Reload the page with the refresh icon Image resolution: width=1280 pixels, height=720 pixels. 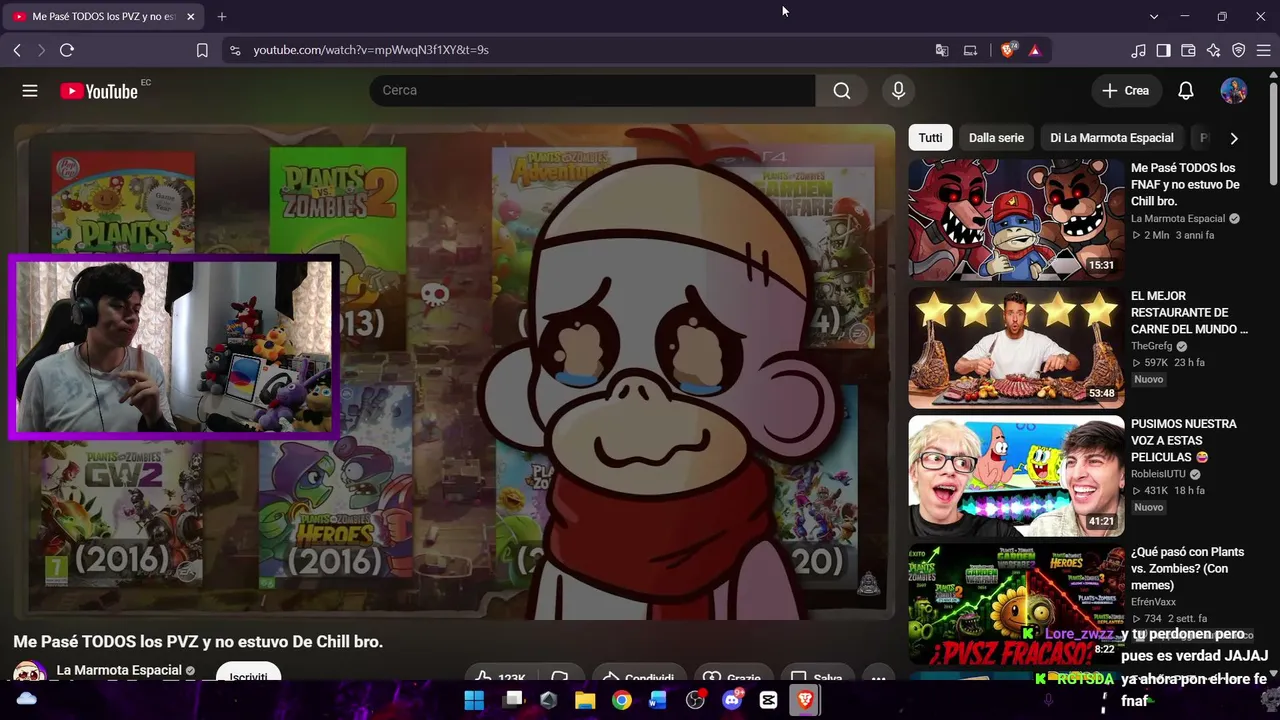(x=67, y=50)
